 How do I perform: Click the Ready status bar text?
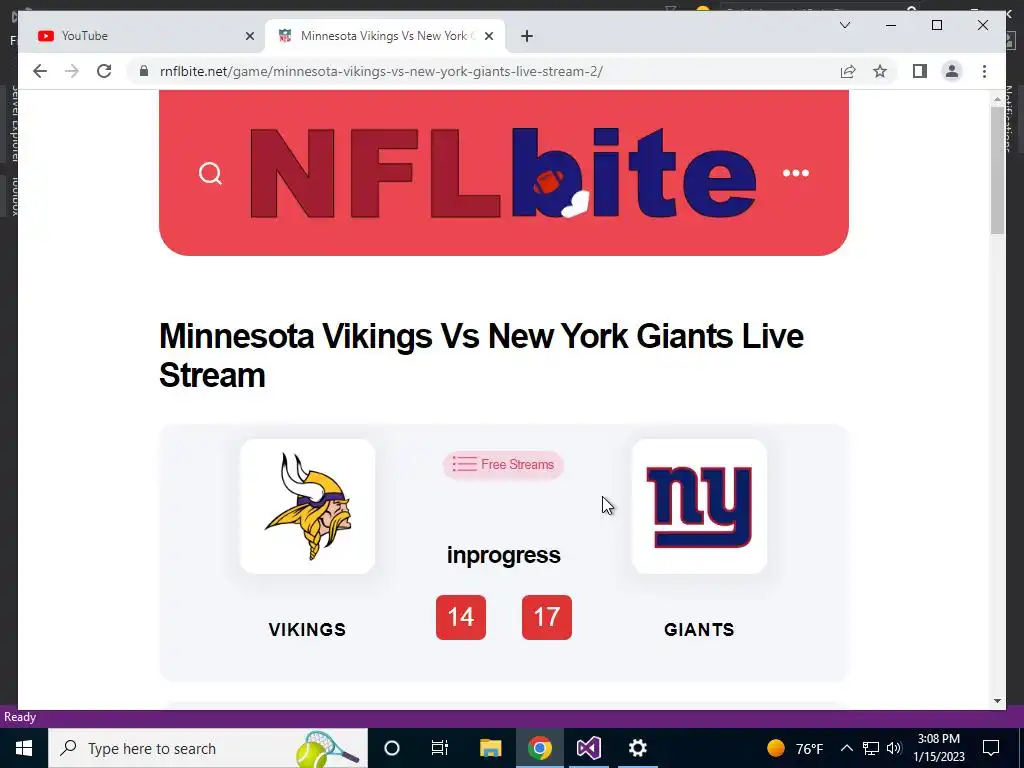click(x=20, y=717)
